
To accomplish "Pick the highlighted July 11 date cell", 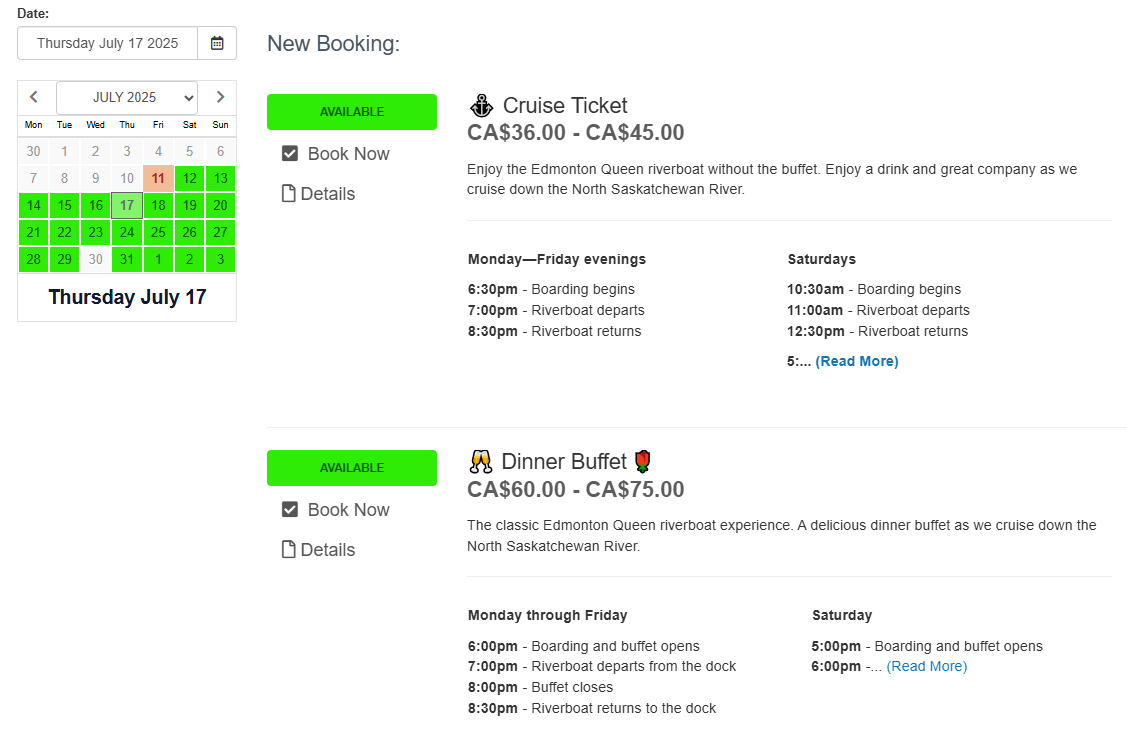I will pyautogui.click(x=158, y=179).
